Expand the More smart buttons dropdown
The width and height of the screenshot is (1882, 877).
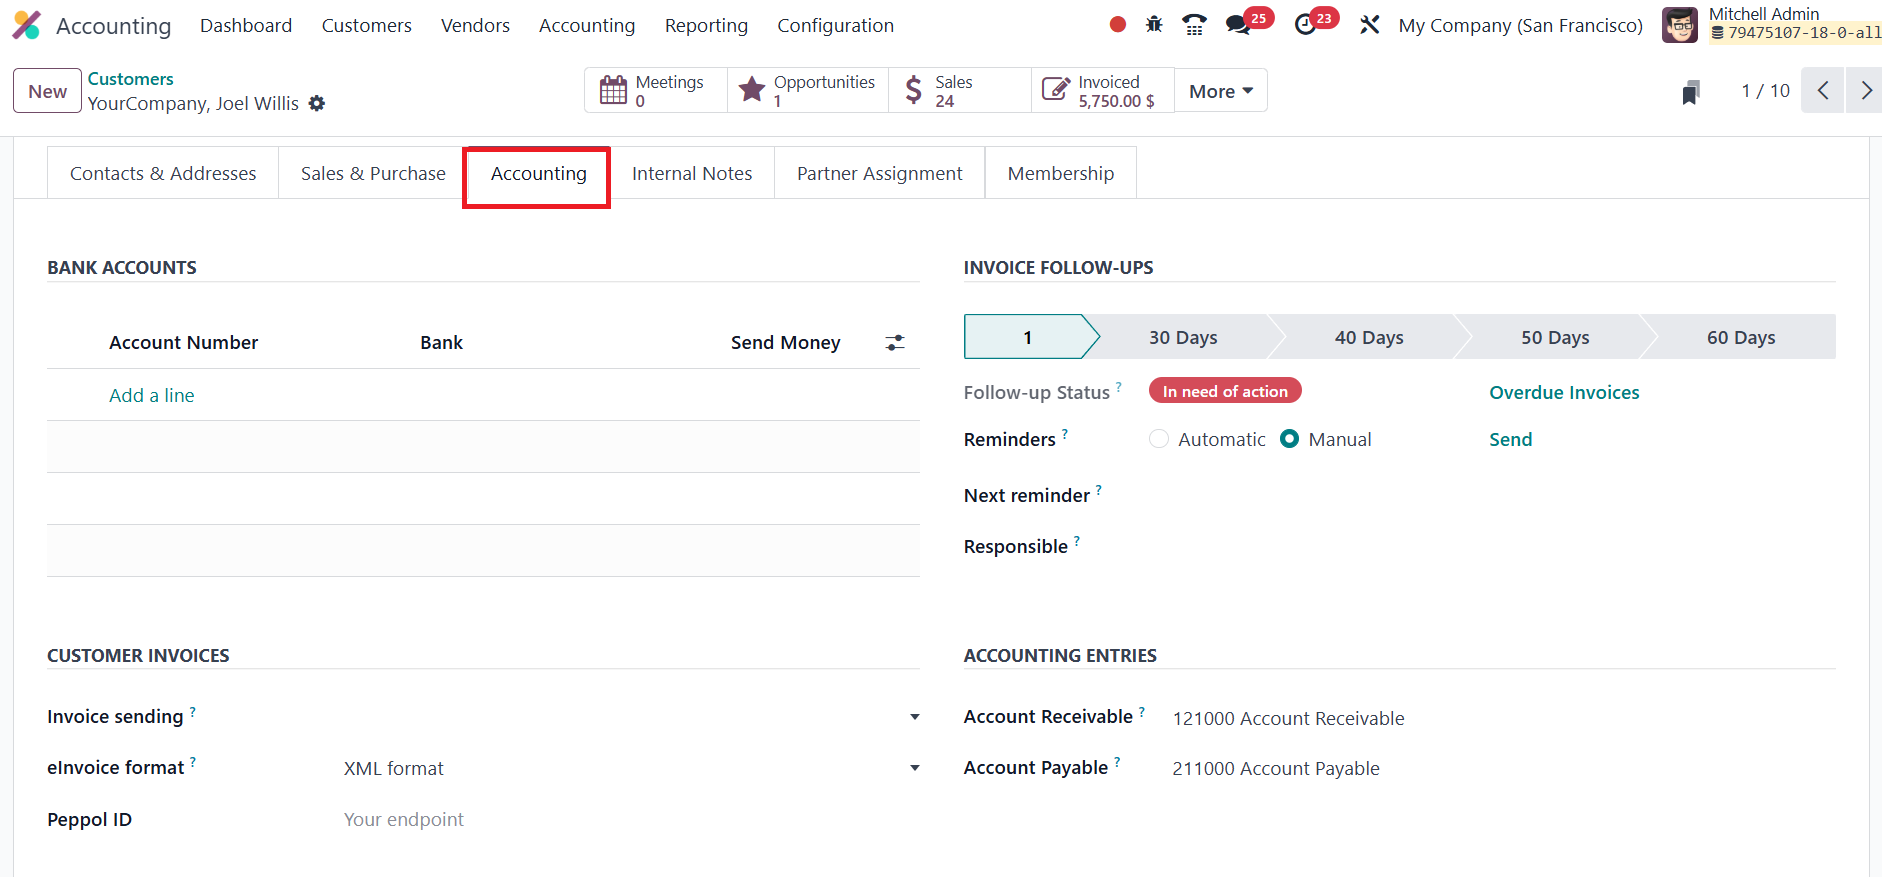(1220, 91)
